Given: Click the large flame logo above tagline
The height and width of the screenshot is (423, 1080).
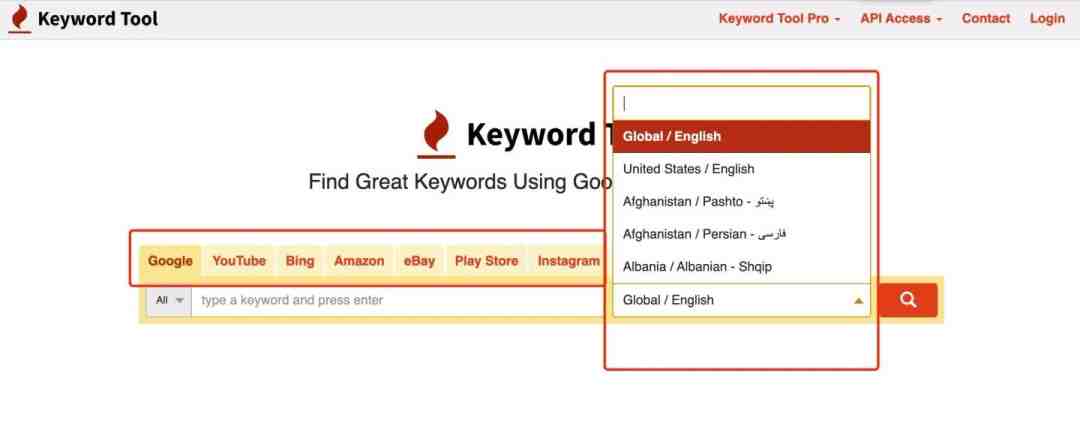Looking at the screenshot, I should pos(436,134).
